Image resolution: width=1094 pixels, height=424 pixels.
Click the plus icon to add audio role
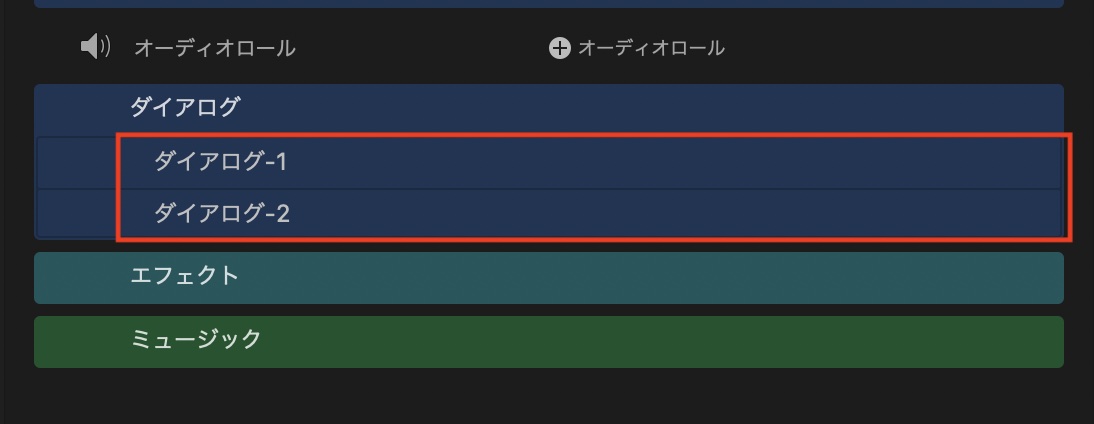[559, 48]
